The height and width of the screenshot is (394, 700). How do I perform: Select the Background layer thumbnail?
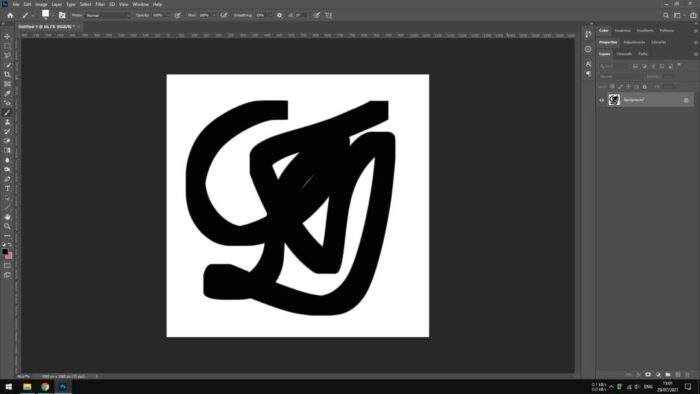[x=614, y=100]
